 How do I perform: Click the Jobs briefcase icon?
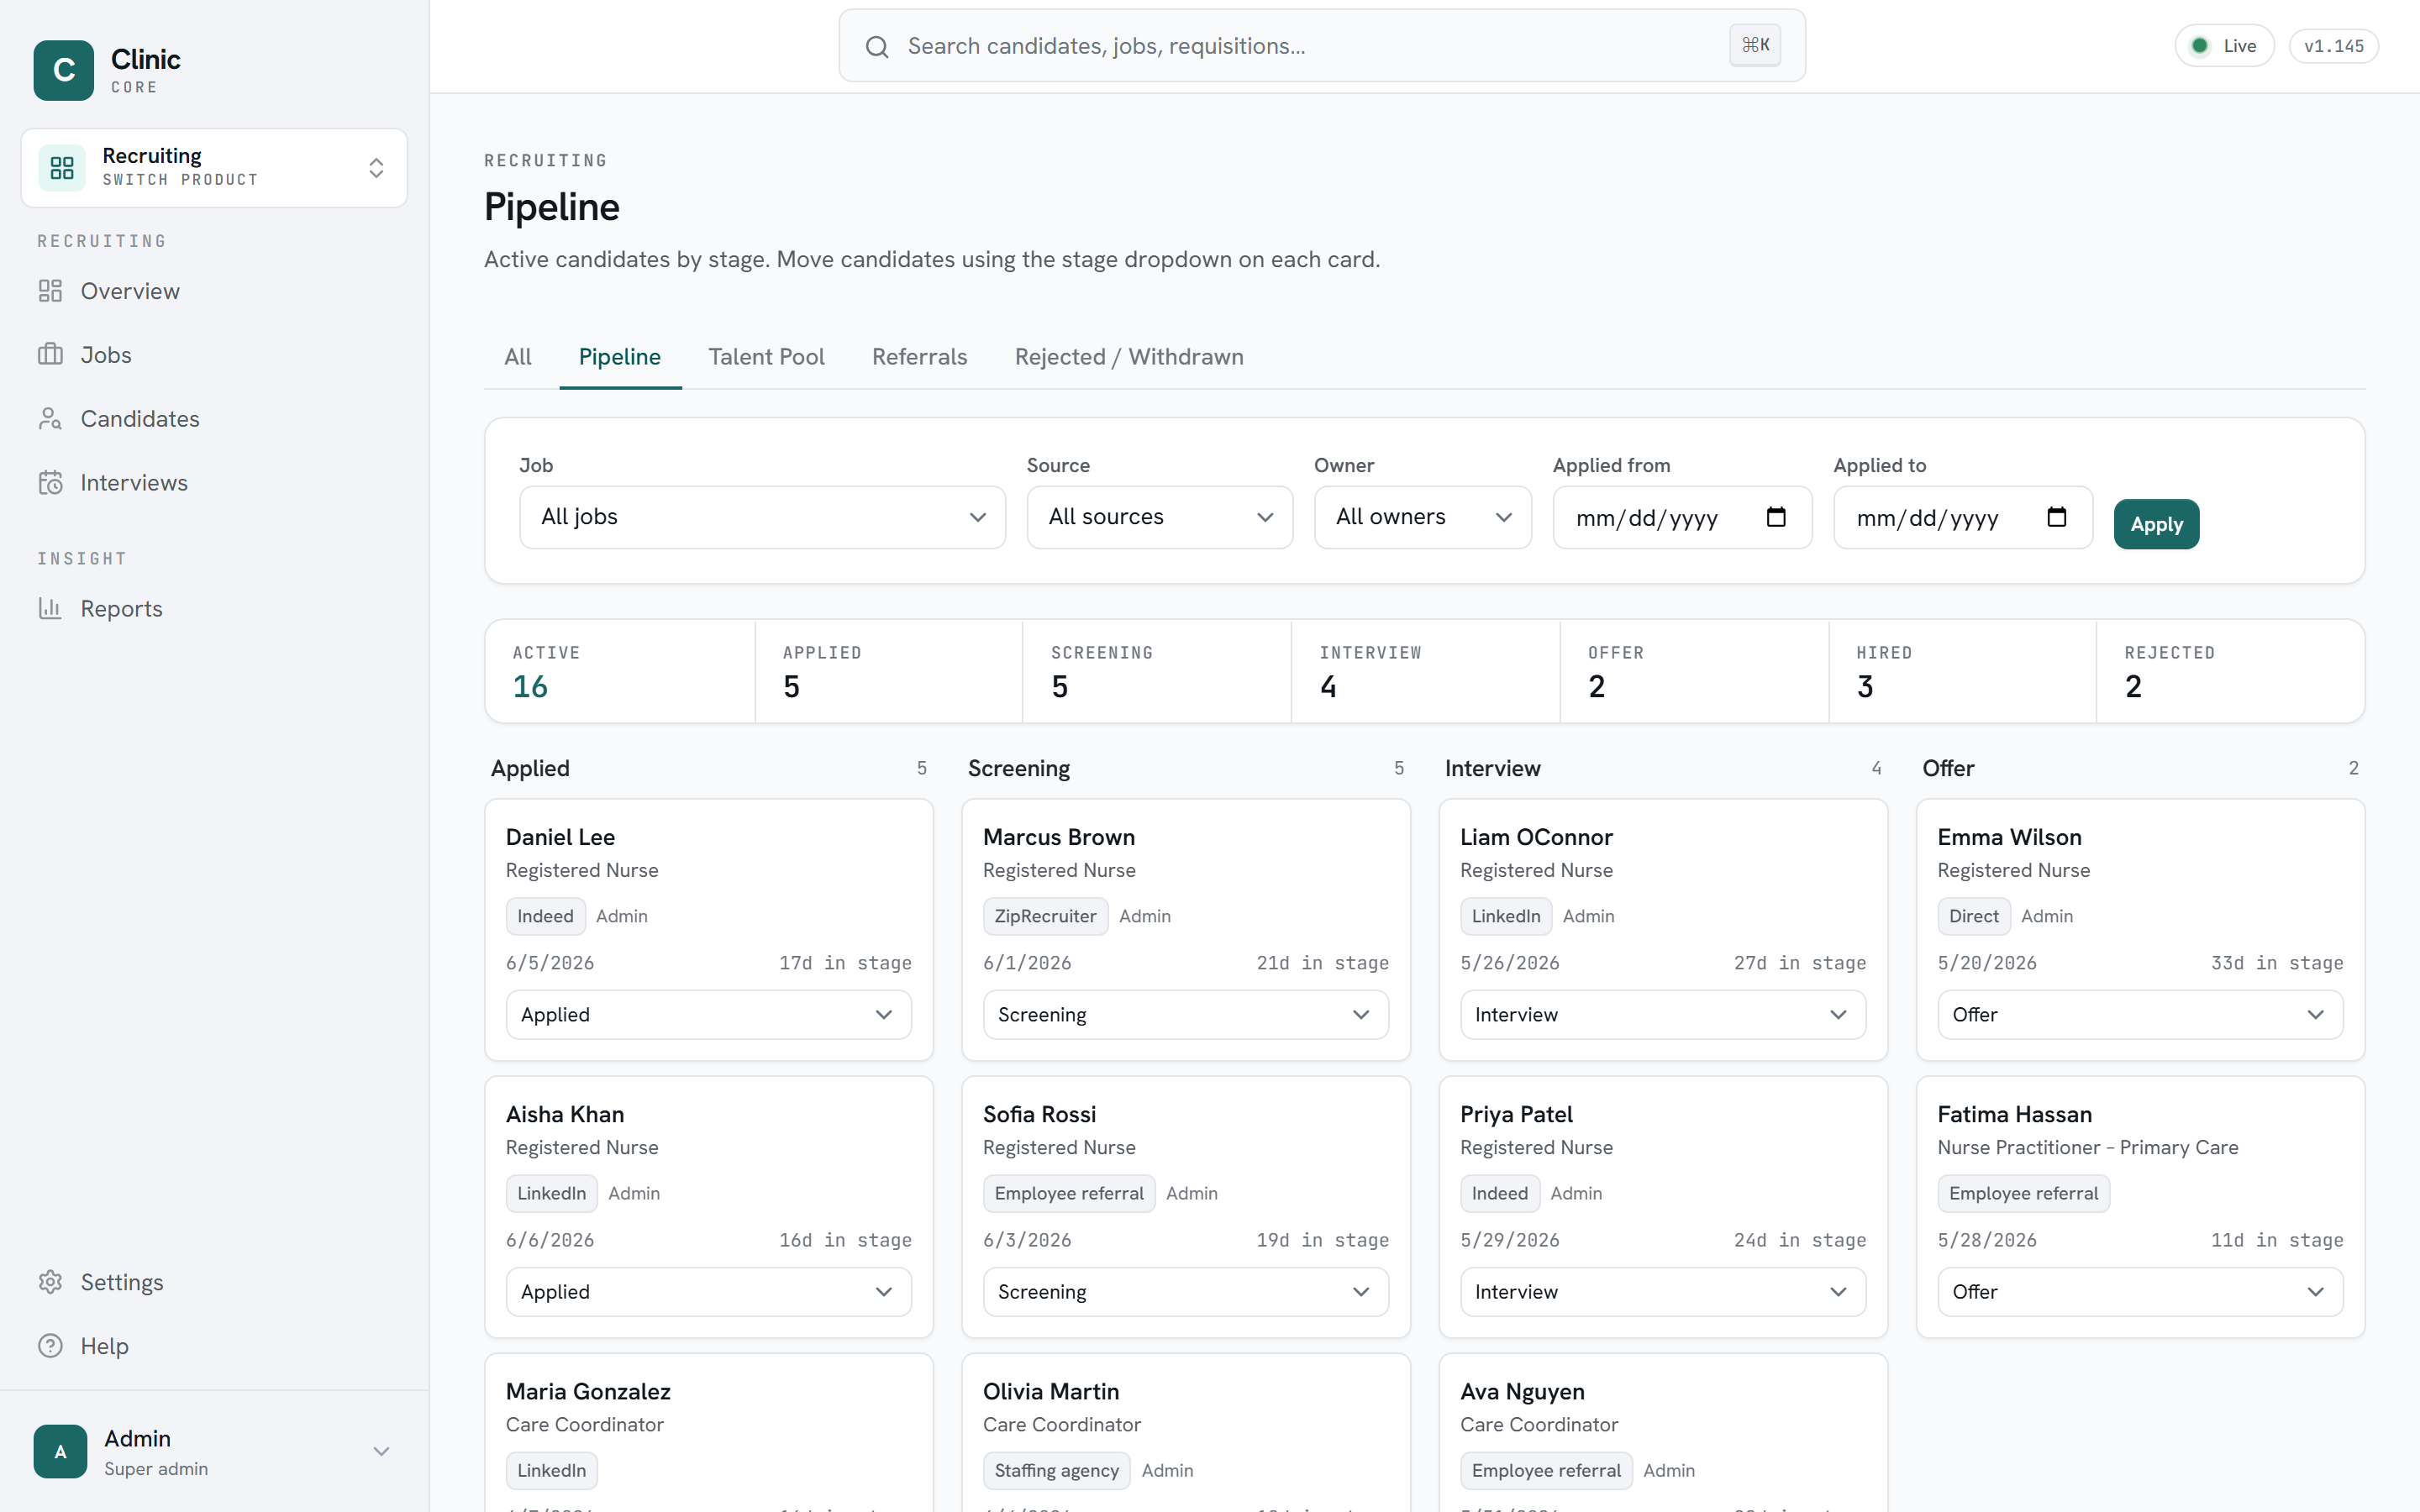[x=50, y=355]
